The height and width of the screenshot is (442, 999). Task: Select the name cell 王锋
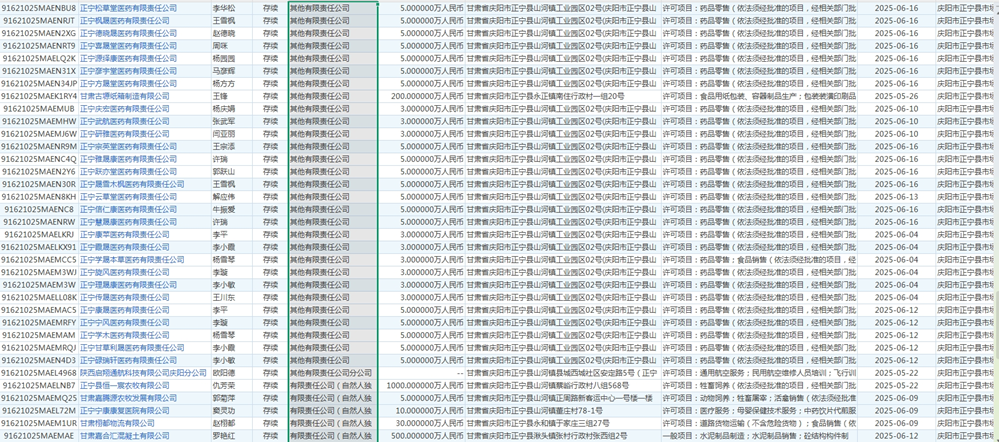(220, 95)
